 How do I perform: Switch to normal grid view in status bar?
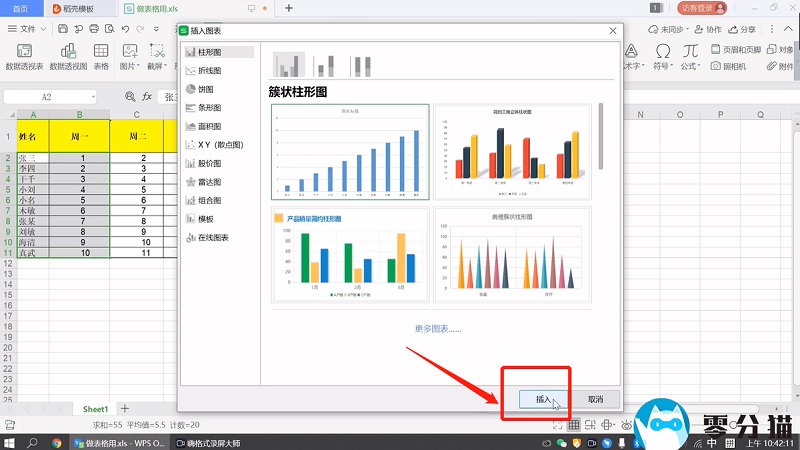pyautogui.click(x=574, y=425)
